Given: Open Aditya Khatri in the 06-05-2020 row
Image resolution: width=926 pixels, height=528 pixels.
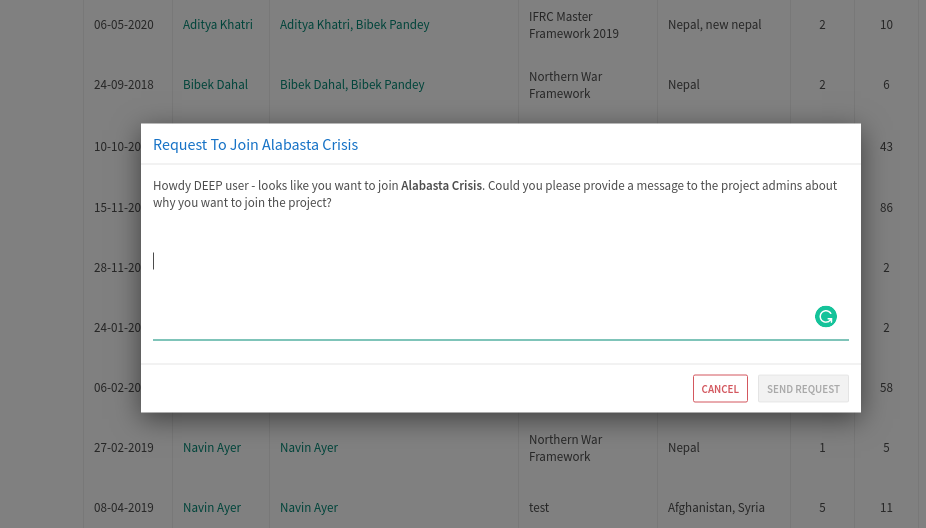Looking at the screenshot, I should 217,24.
